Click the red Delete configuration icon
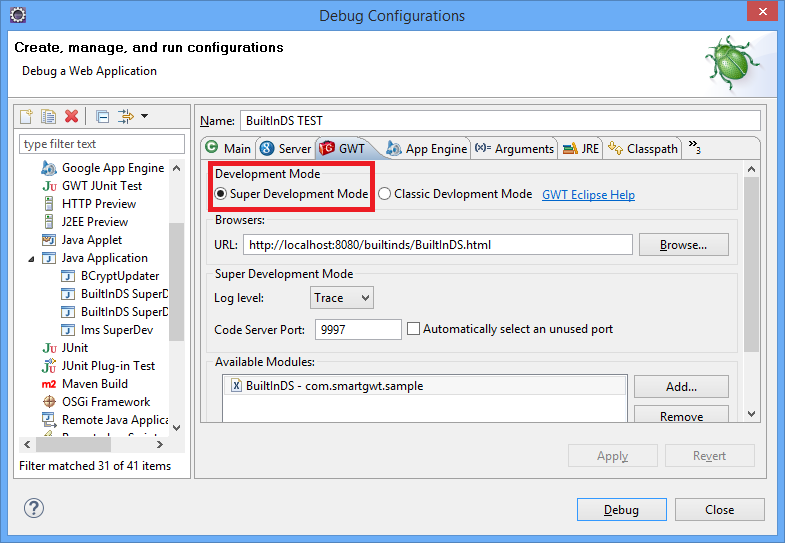The image size is (785, 543). tap(71, 117)
